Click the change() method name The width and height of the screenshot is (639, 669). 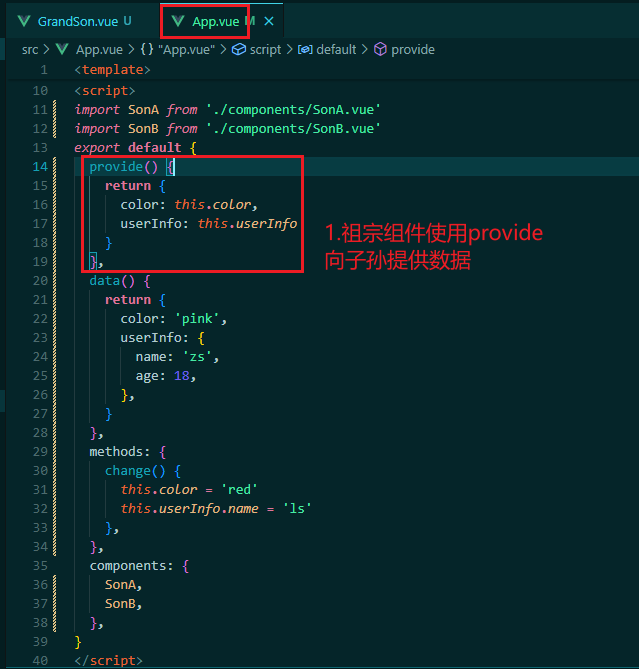coord(128,471)
